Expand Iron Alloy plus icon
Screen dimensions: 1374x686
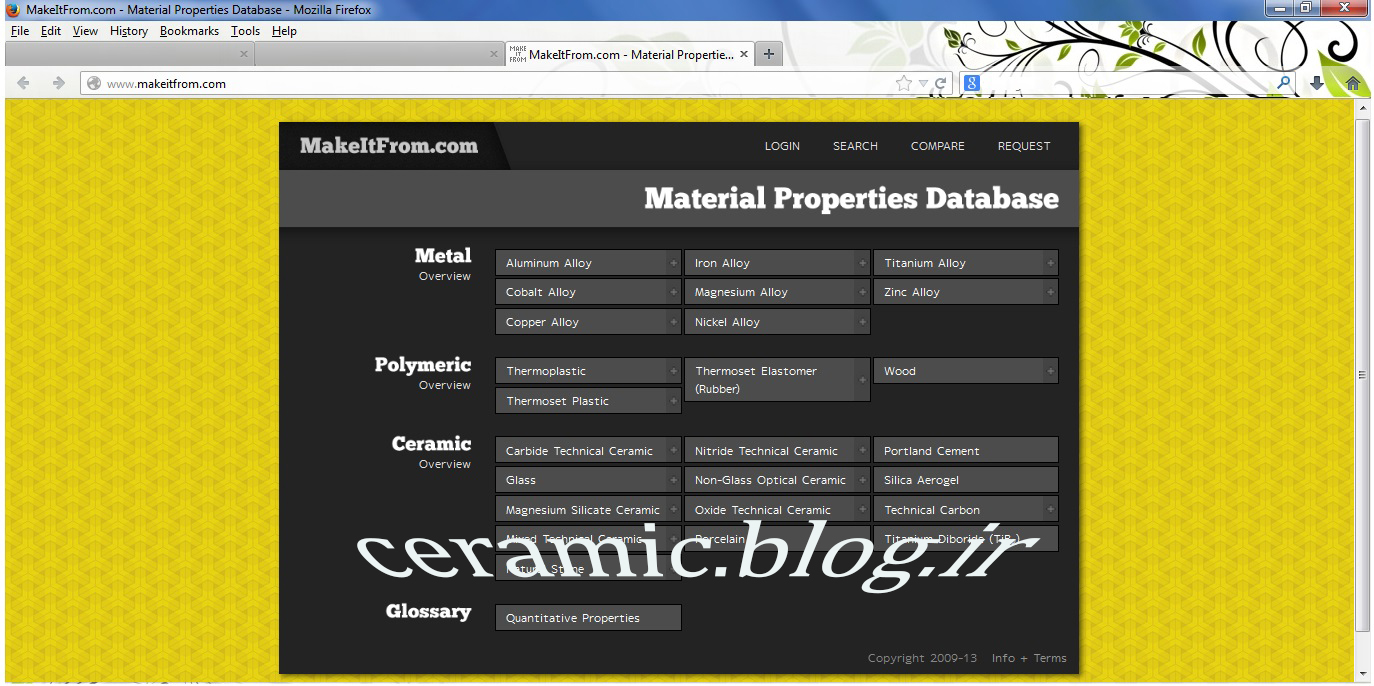[862, 263]
